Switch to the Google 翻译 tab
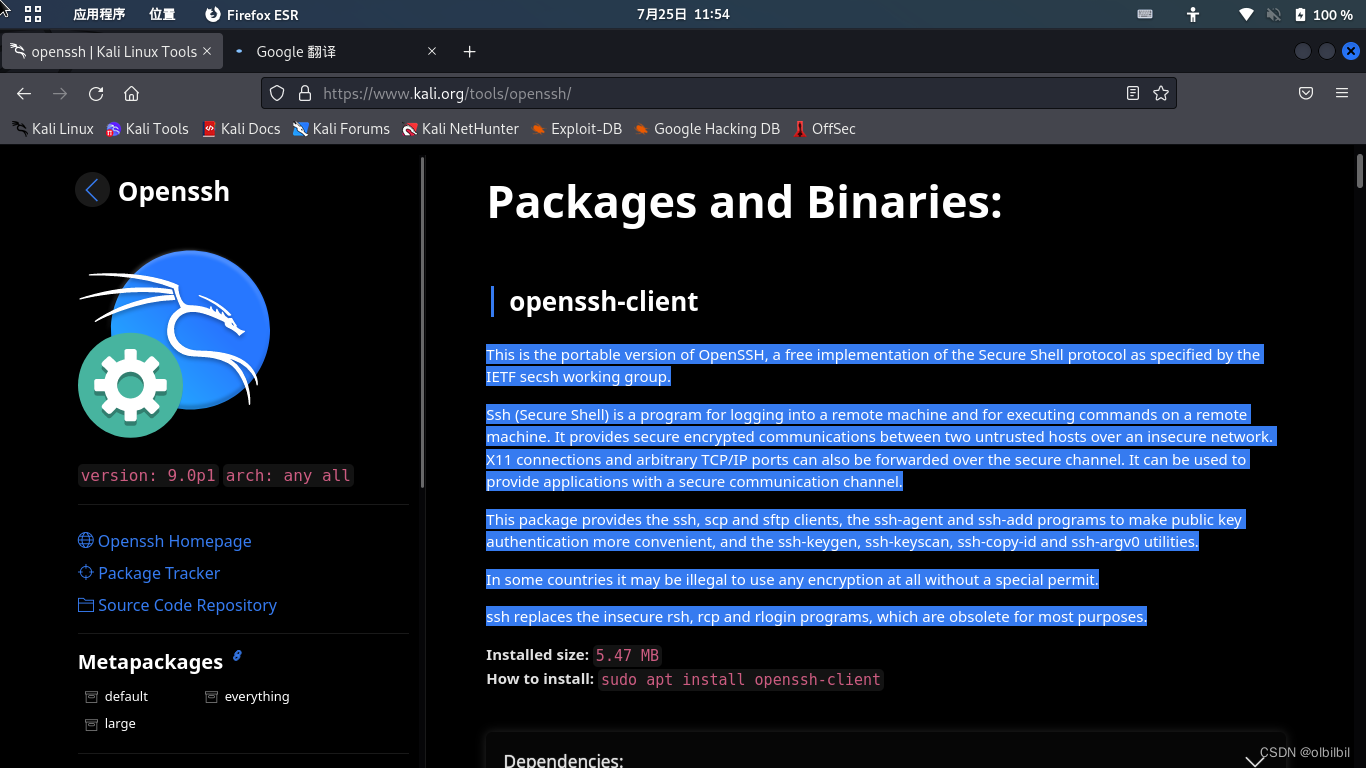This screenshot has height=768, width=1366. tap(334, 51)
